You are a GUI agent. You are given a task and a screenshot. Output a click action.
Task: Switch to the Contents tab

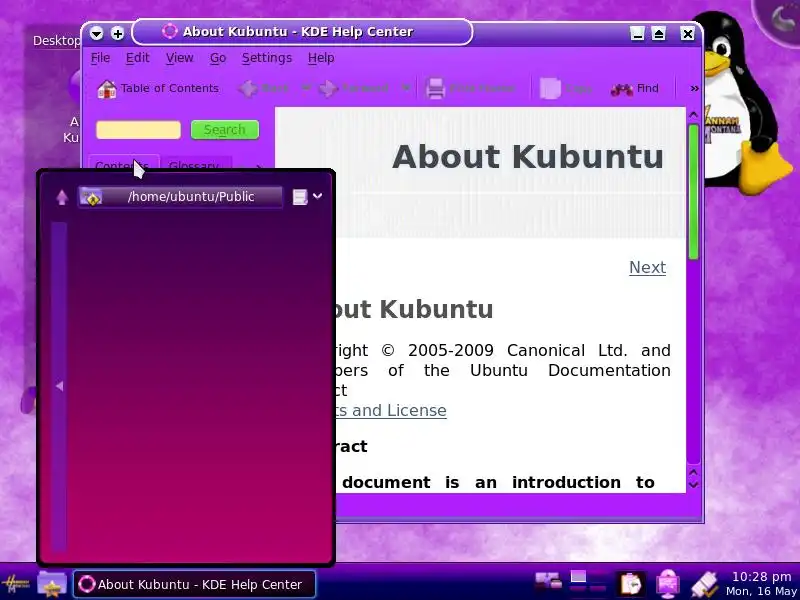pos(122,163)
